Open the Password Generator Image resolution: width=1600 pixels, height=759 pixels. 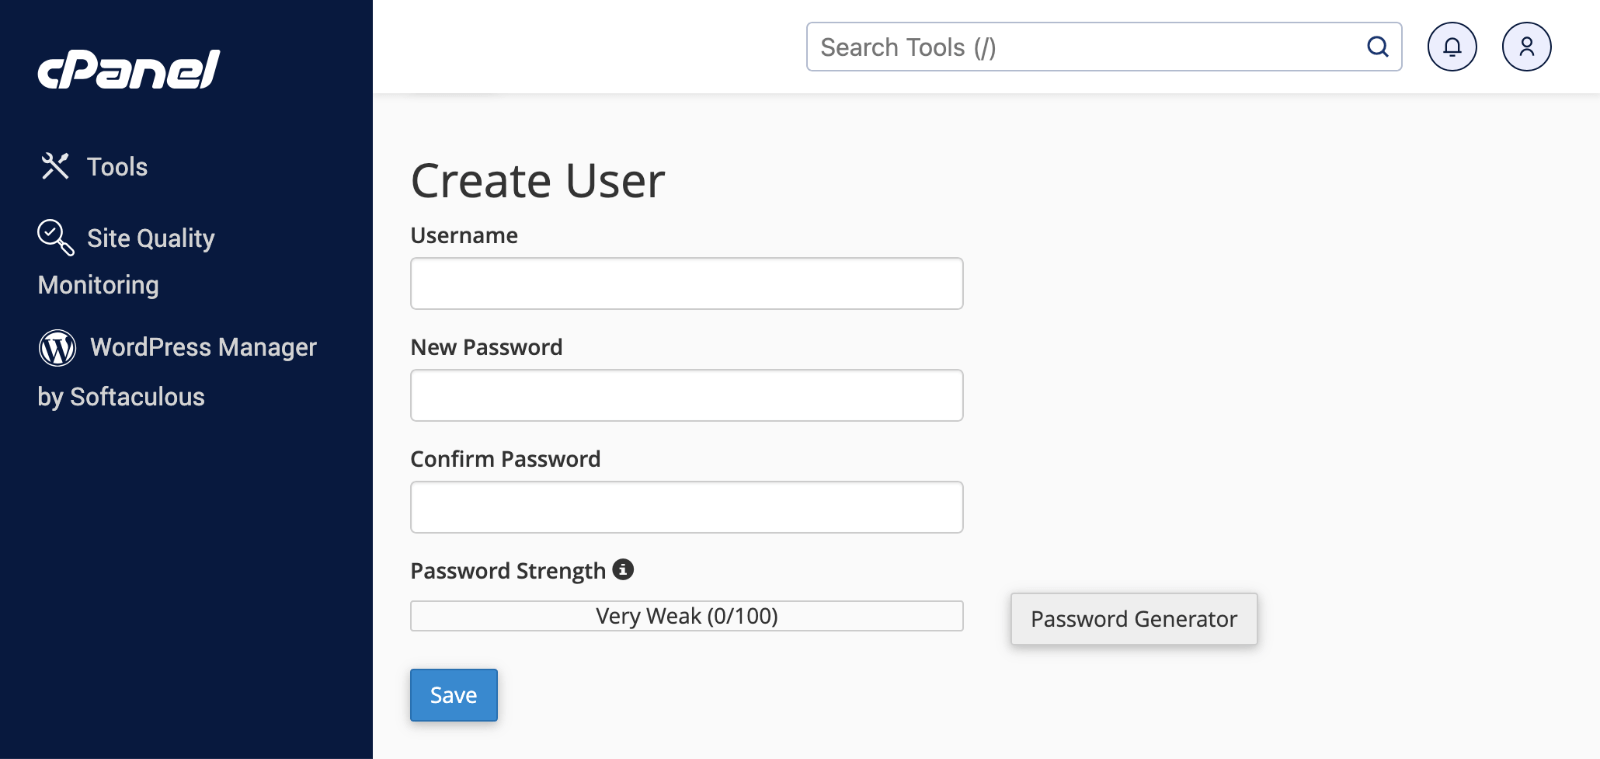click(1133, 619)
